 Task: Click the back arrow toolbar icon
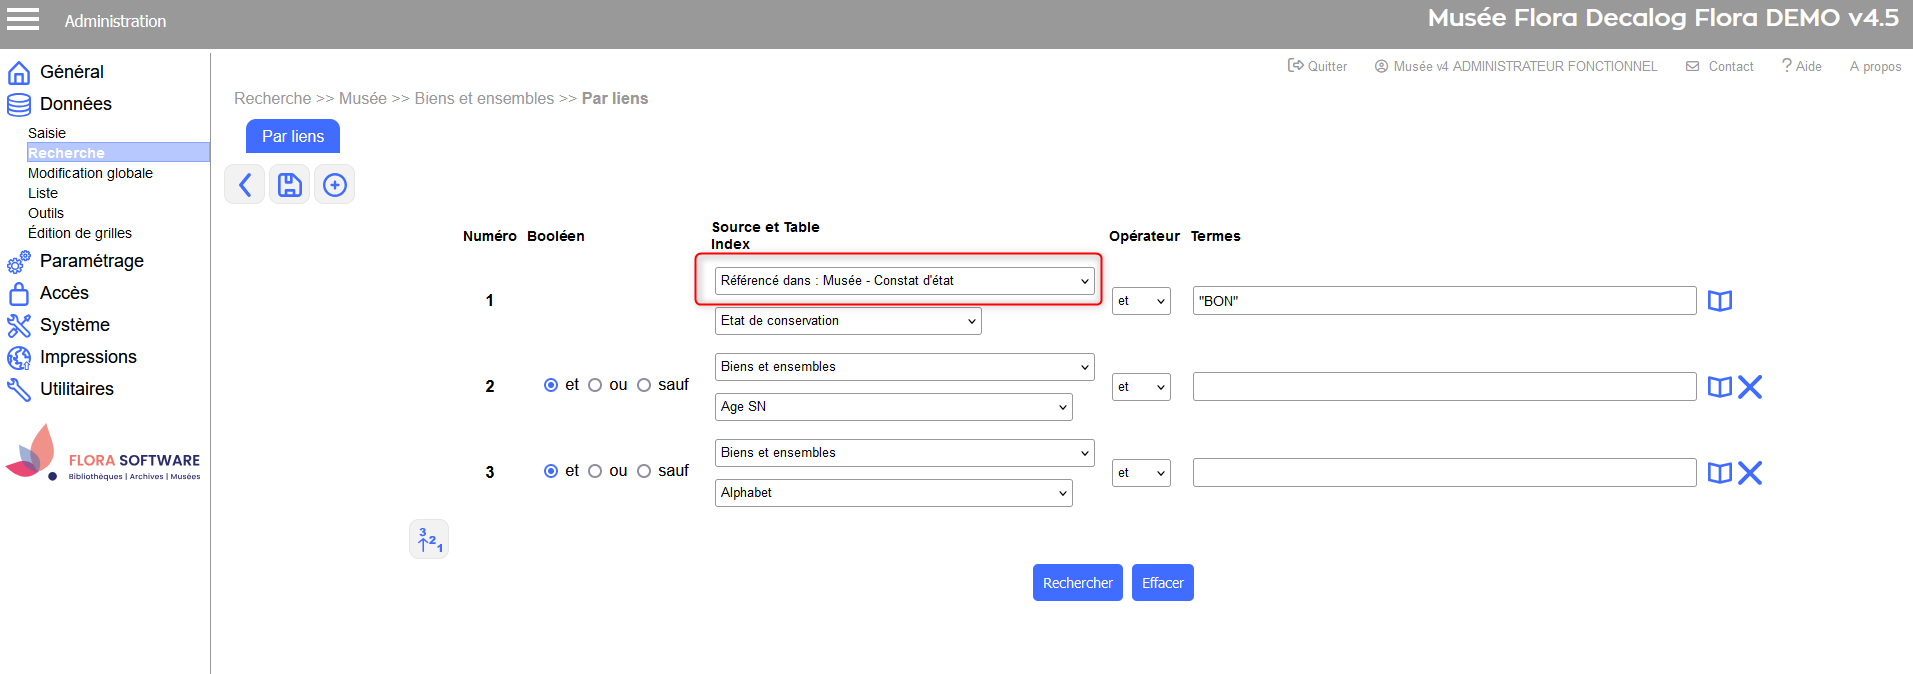pos(245,185)
